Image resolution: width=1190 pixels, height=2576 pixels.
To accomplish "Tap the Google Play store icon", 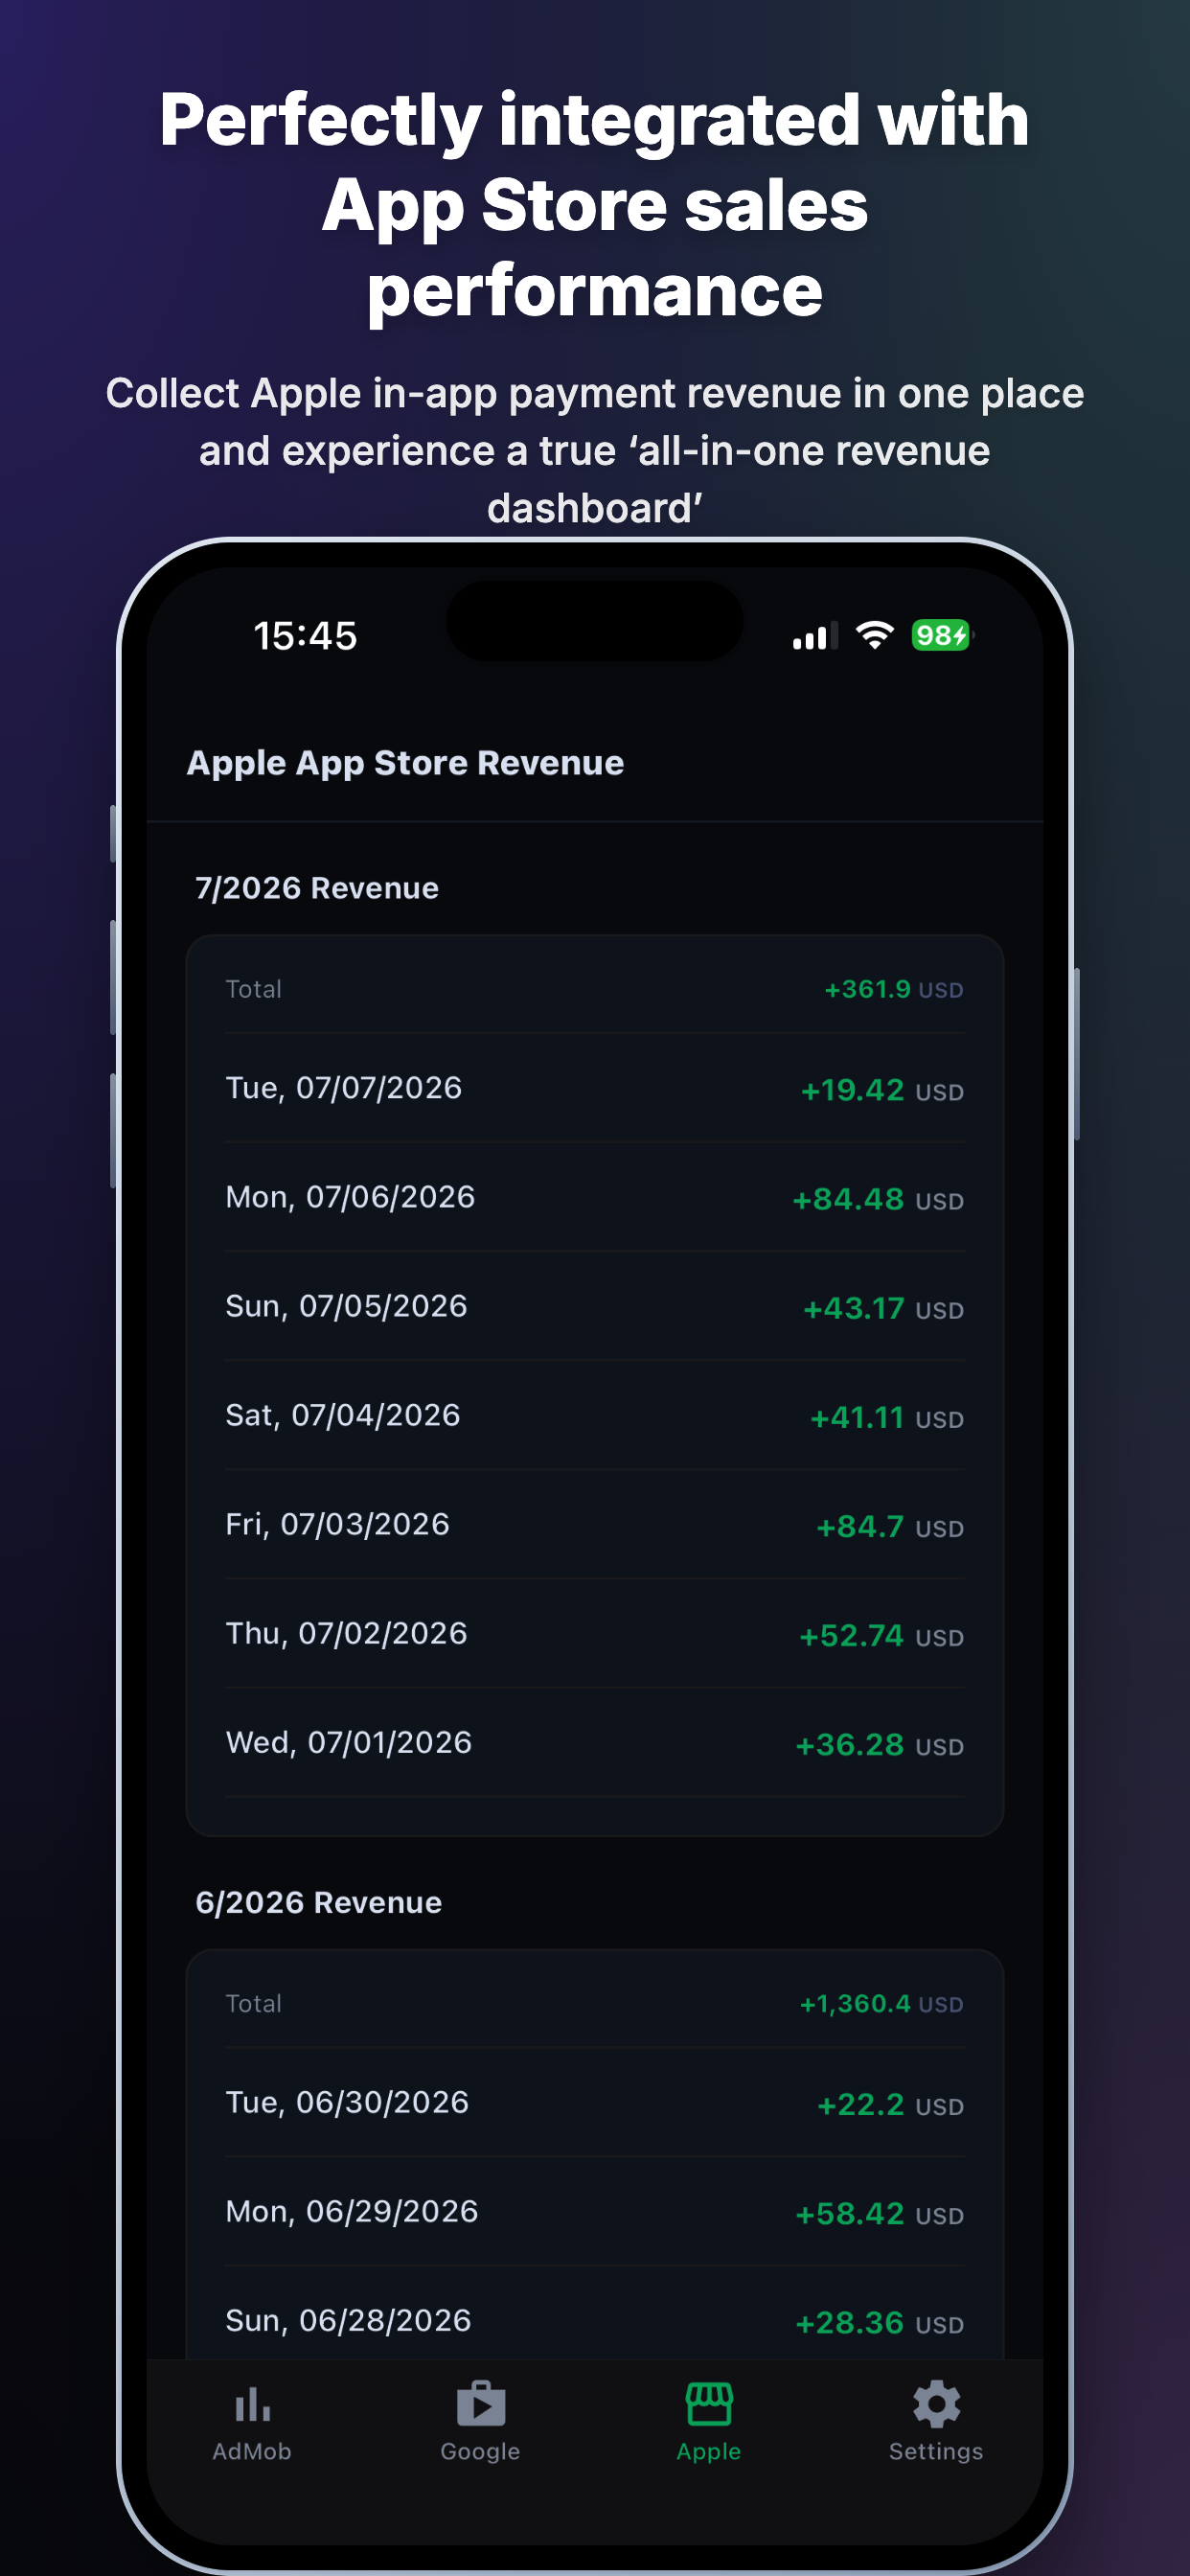I will pyautogui.click(x=480, y=2404).
